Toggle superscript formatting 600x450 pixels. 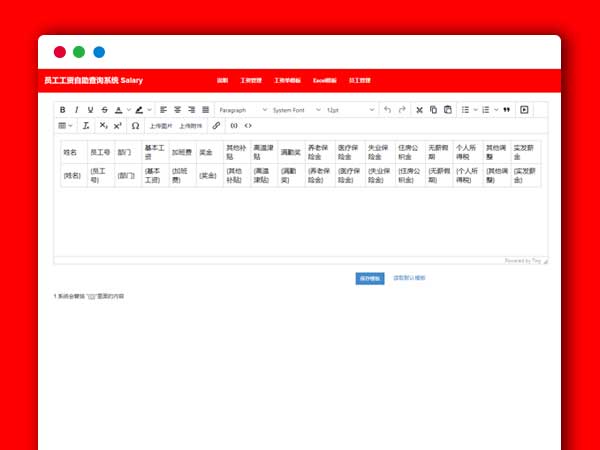pyautogui.click(x=117, y=126)
